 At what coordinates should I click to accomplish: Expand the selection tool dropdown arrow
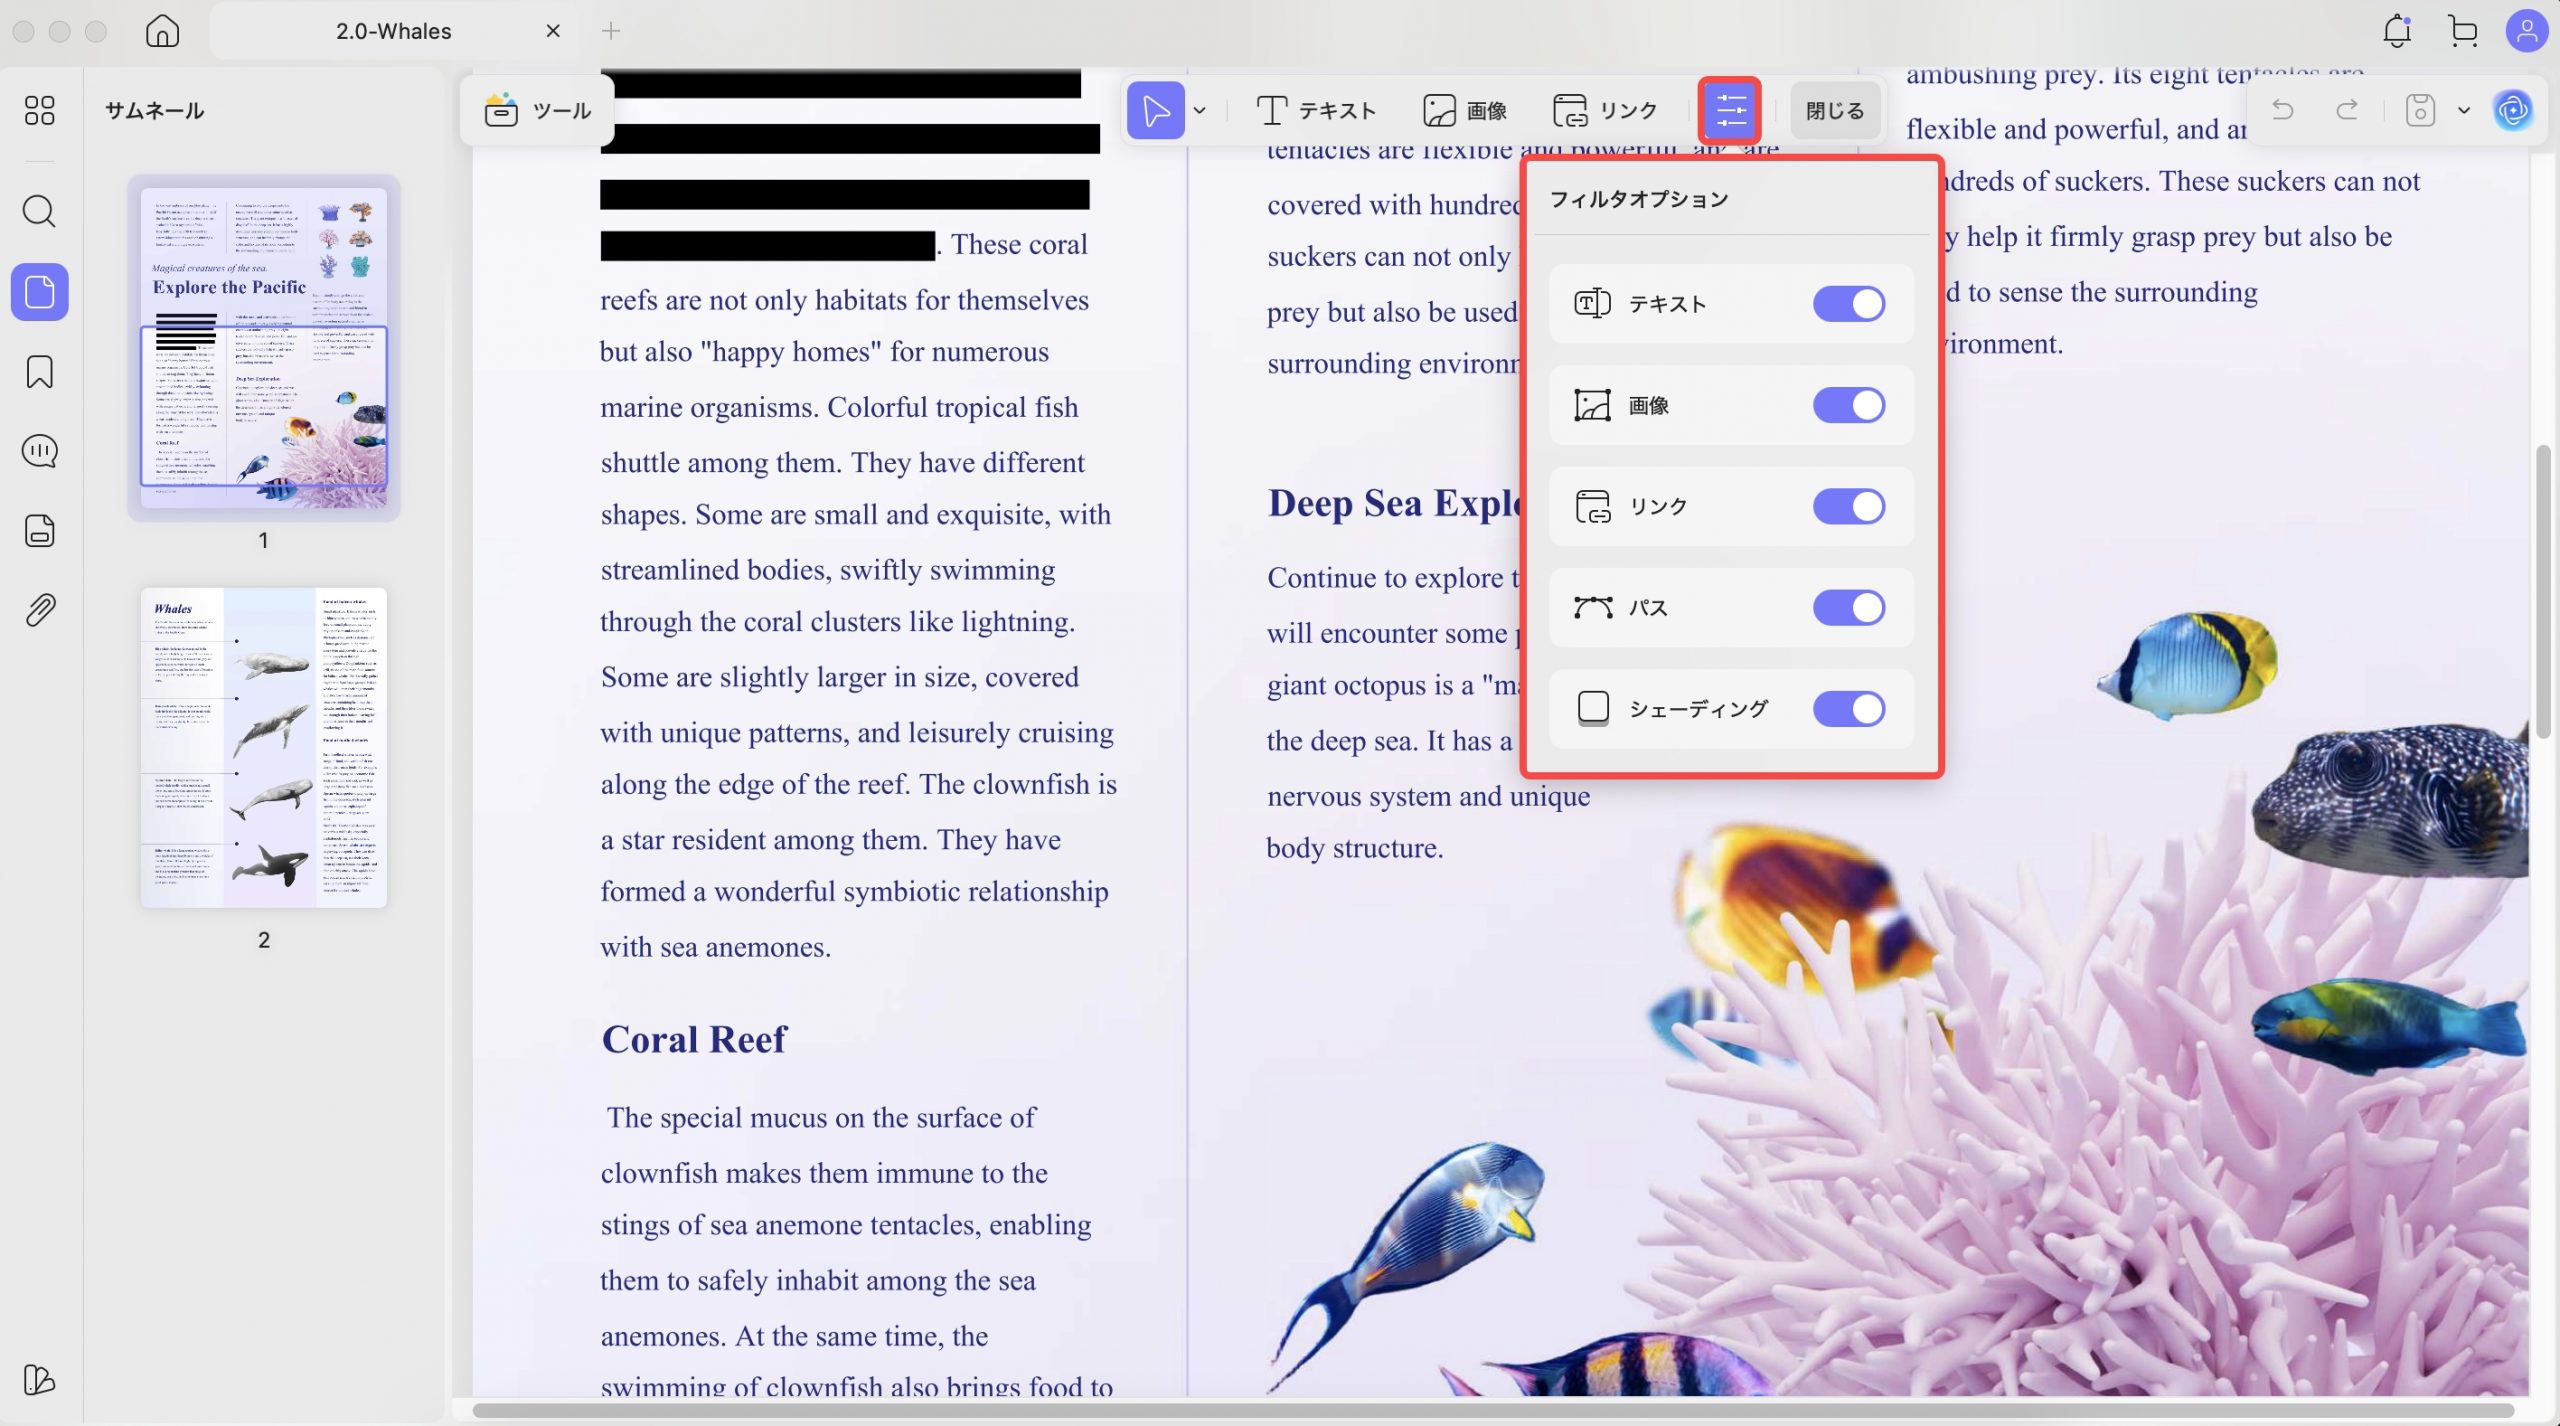[1200, 110]
